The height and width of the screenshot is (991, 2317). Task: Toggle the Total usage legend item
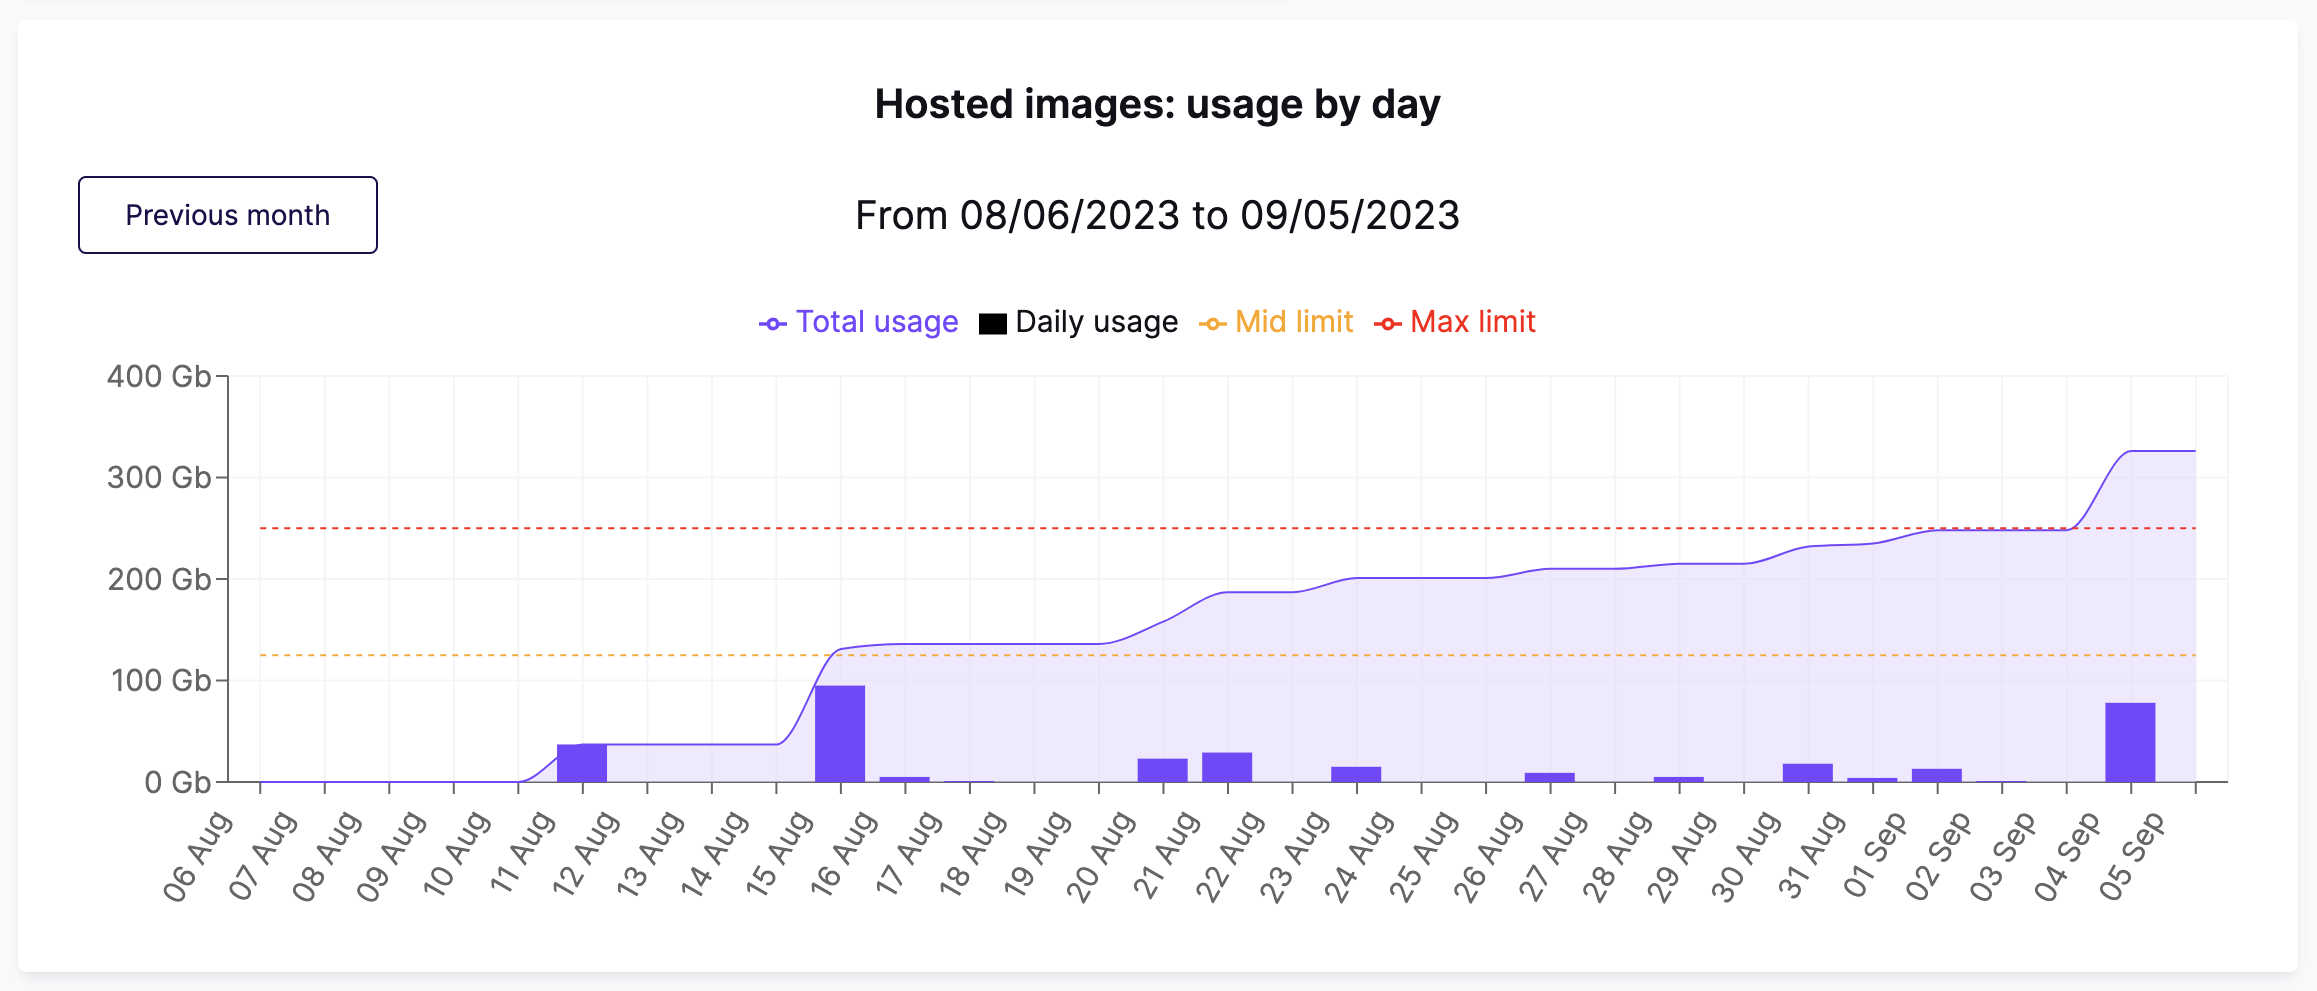point(858,322)
